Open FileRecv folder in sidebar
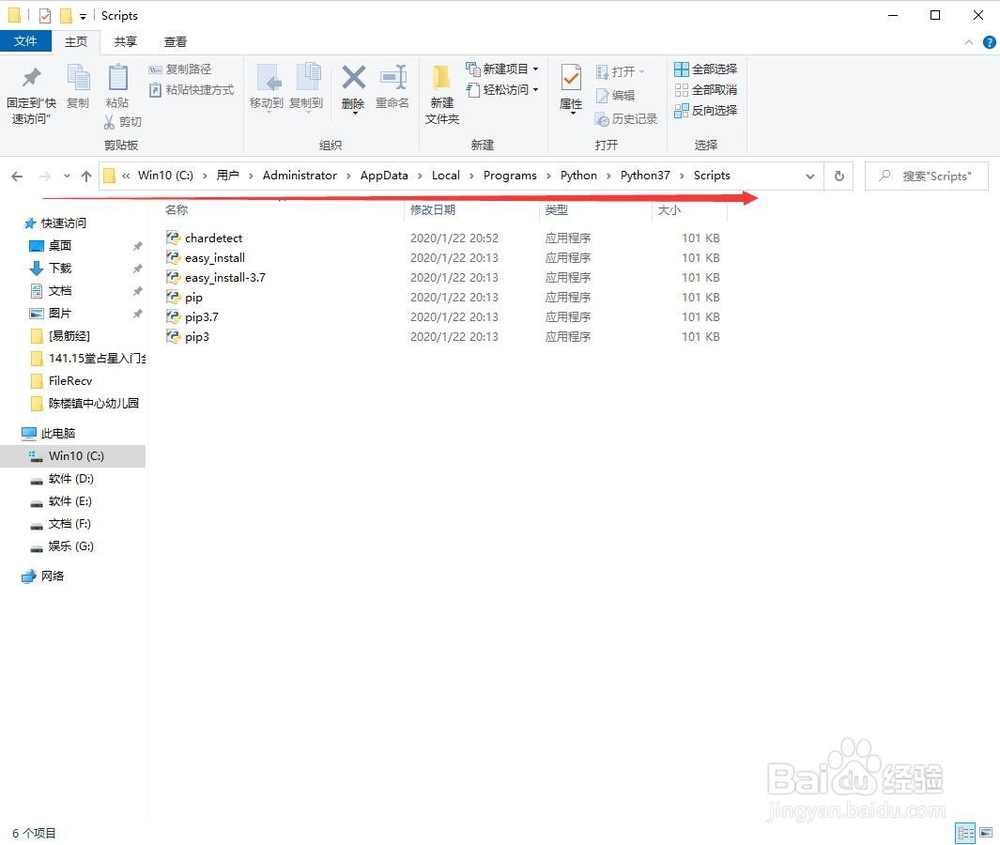Screen dimensions: 1000x845 [70, 381]
